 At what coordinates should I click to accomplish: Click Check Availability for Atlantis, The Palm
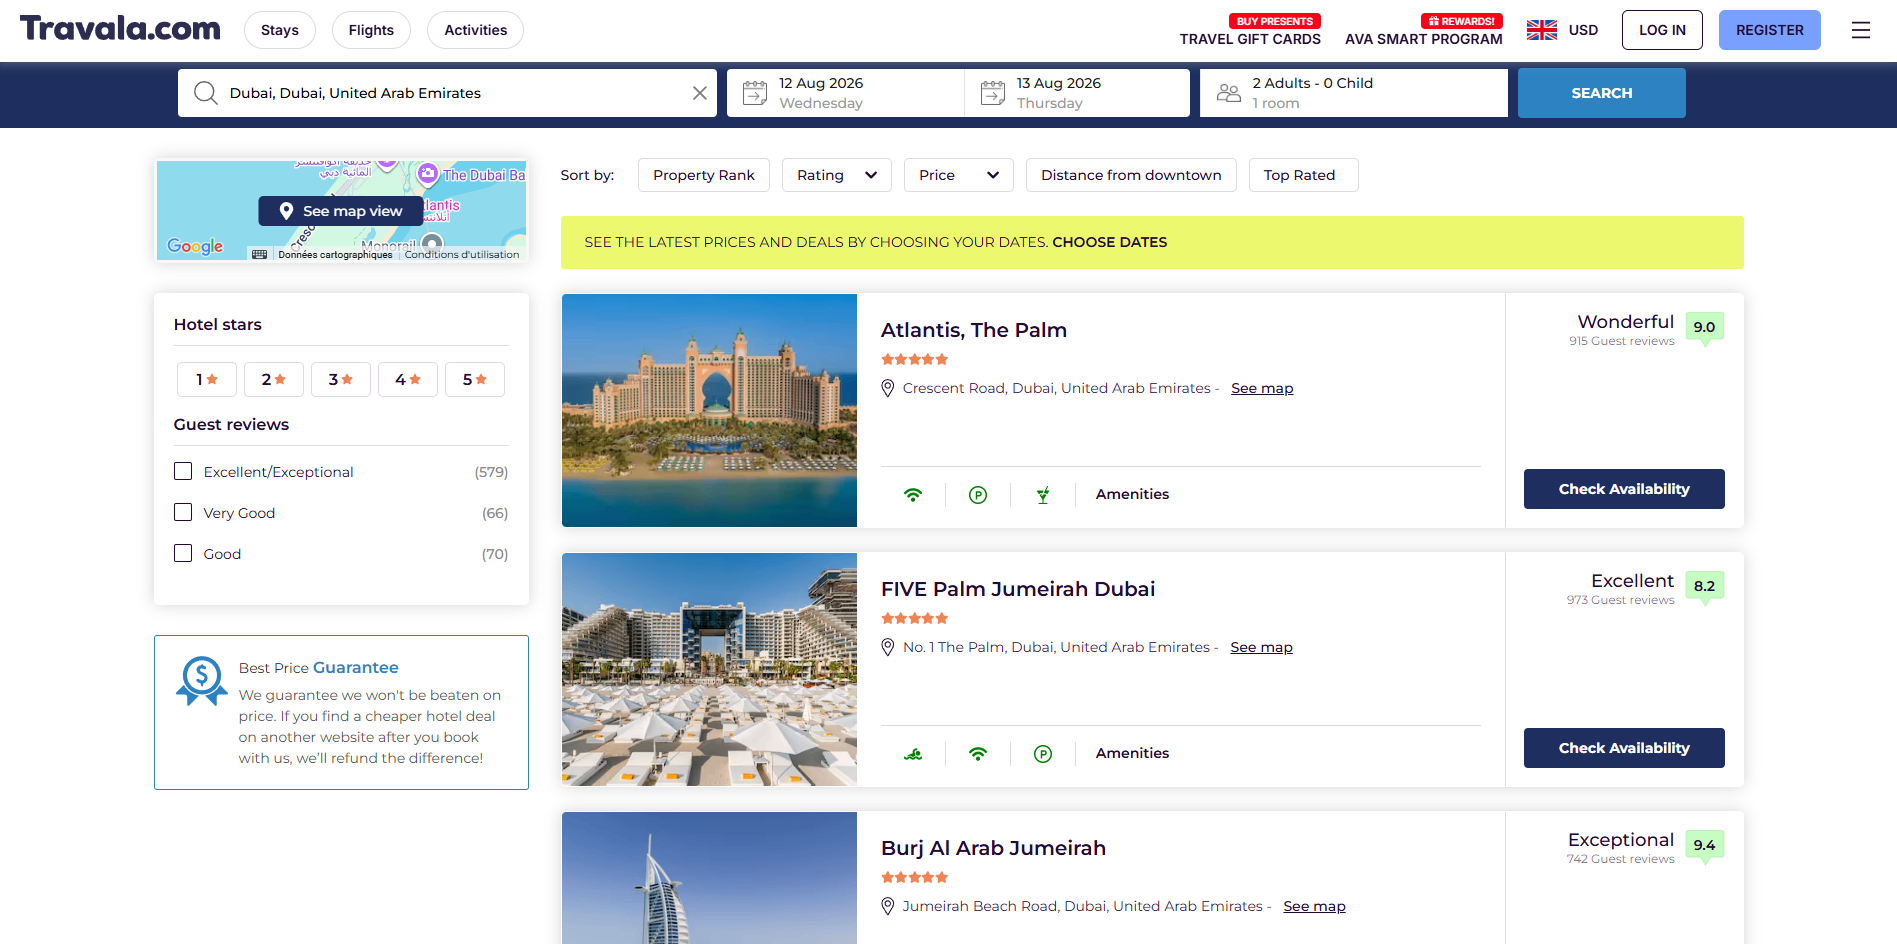click(1623, 489)
